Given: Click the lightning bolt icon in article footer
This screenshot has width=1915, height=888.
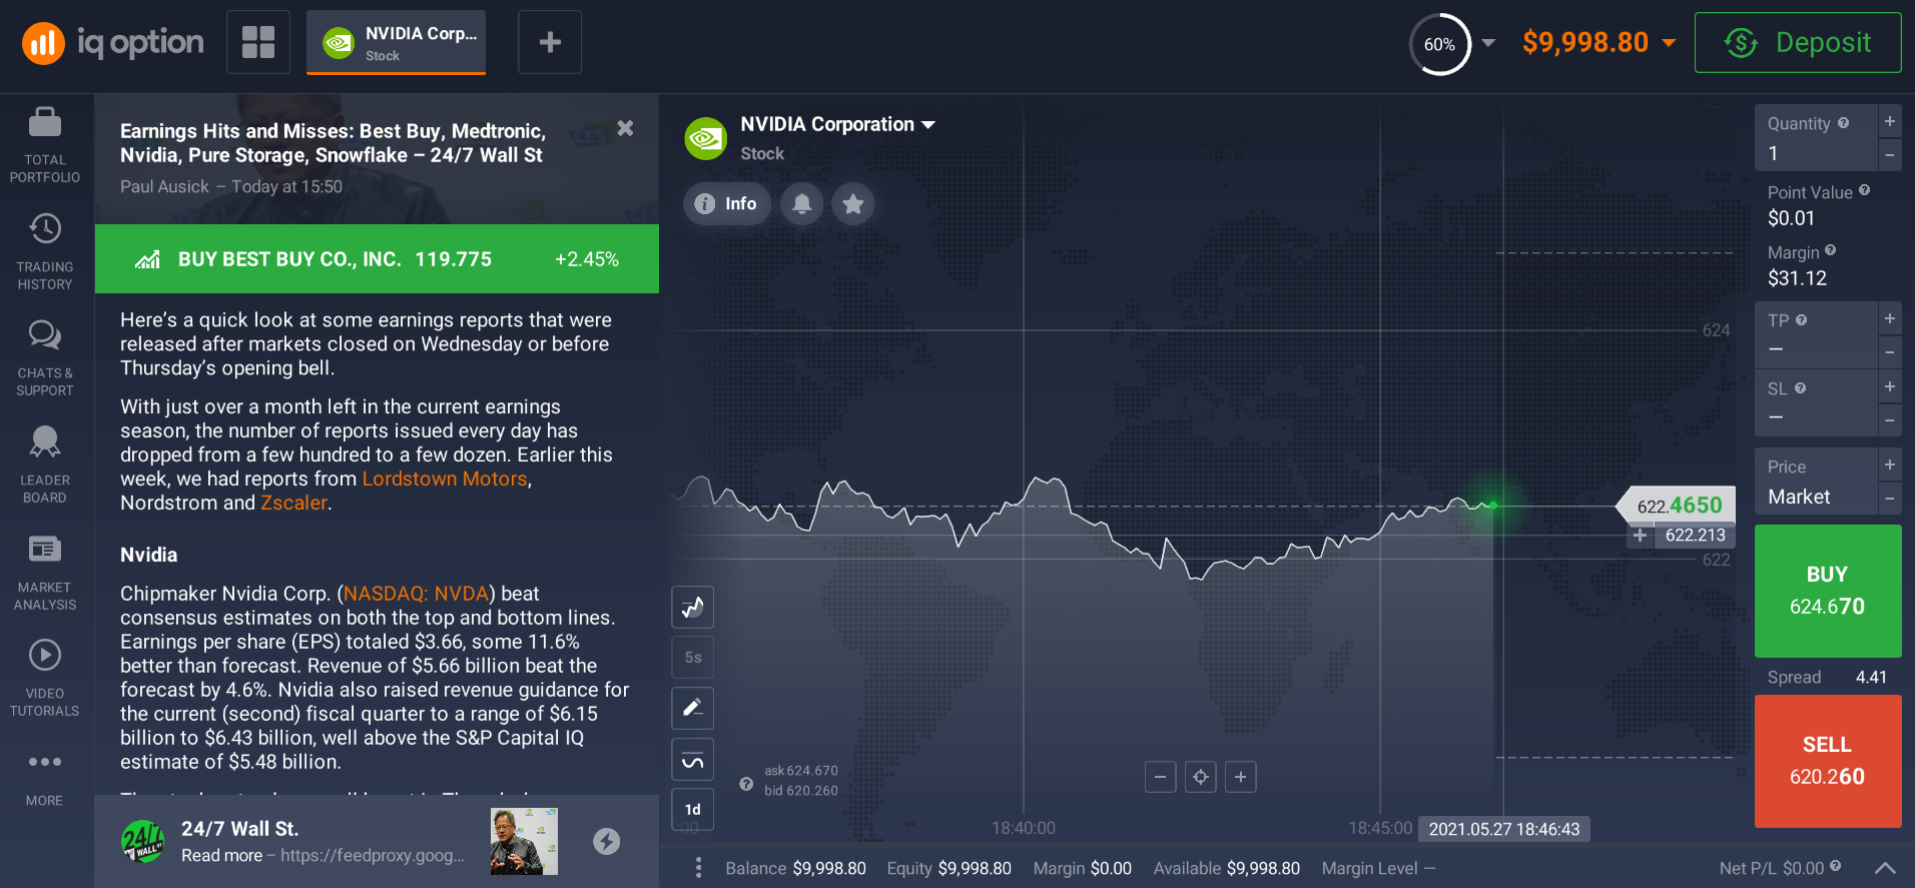Looking at the screenshot, I should point(606,842).
